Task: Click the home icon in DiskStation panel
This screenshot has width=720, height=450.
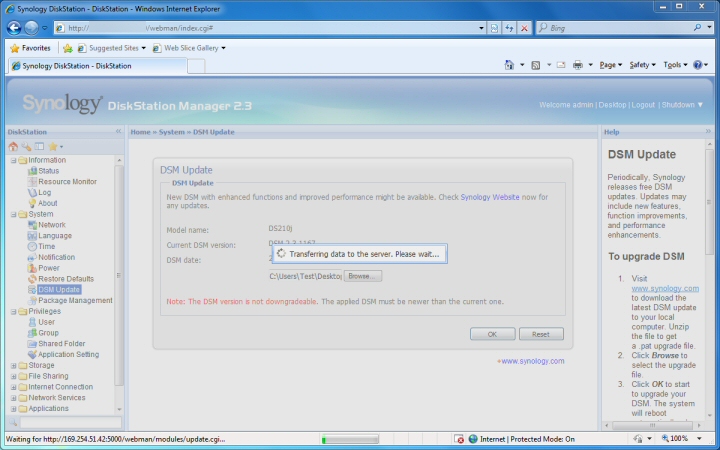Action: click(x=13, y=146)
